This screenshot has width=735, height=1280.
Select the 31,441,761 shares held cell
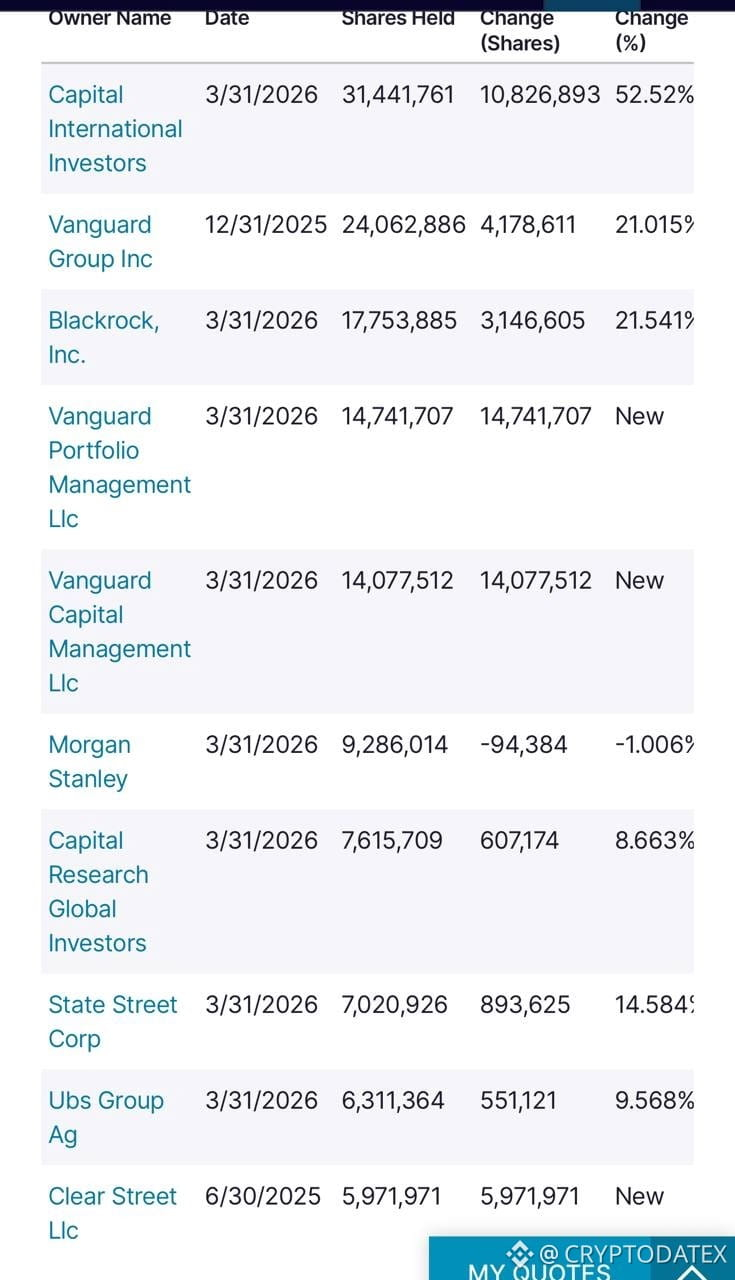coord(397,95)
